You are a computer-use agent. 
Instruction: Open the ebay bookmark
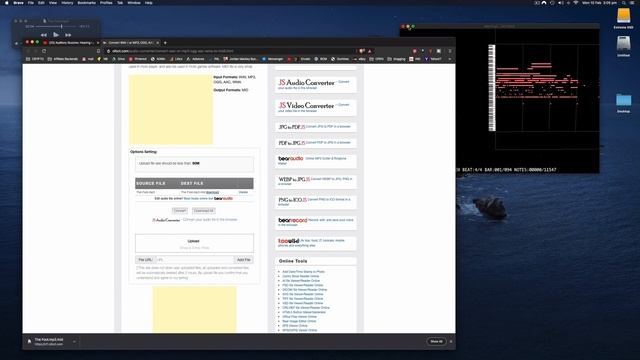pyautogui.click(x=360, y=59)
